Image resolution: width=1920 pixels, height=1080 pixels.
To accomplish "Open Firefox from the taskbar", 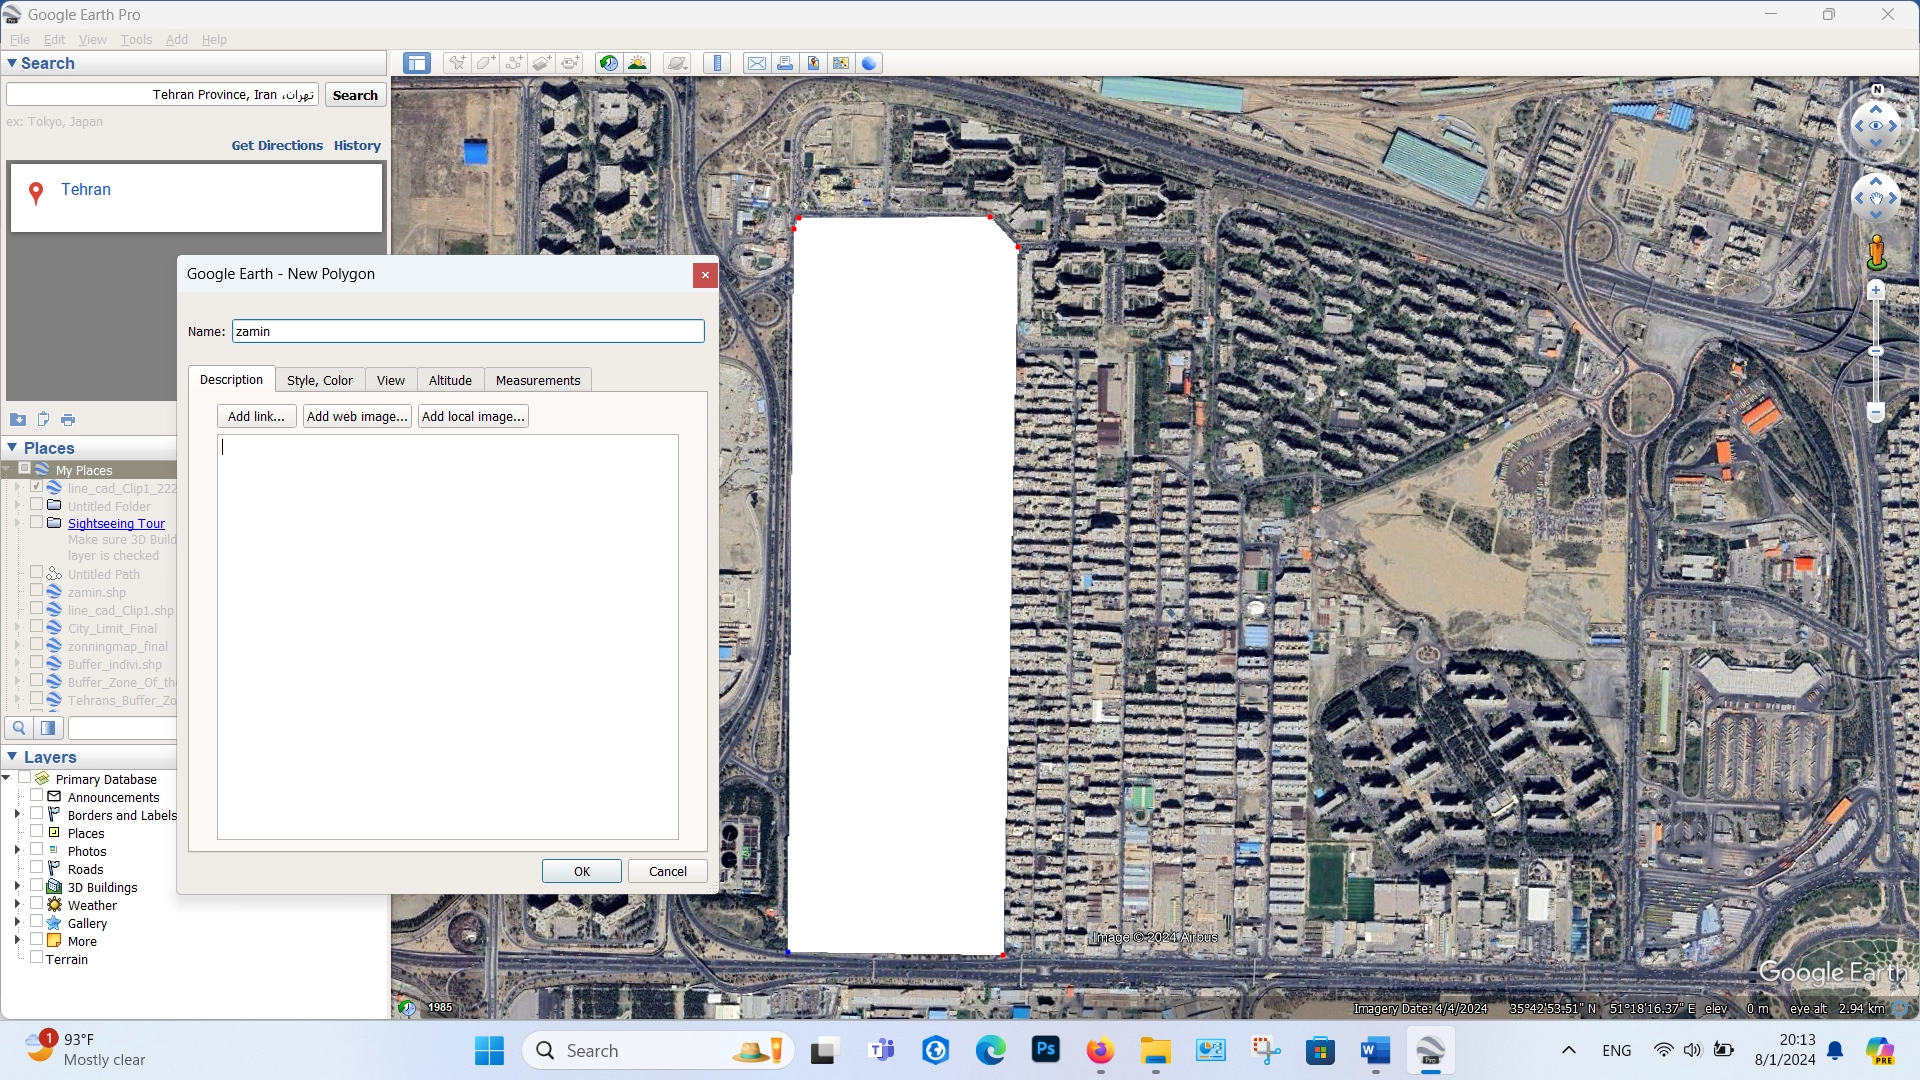I will (1100, 1050).
